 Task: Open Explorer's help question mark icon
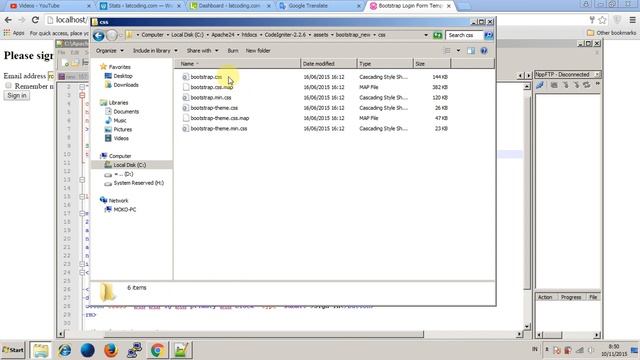[x=484, y=51]
